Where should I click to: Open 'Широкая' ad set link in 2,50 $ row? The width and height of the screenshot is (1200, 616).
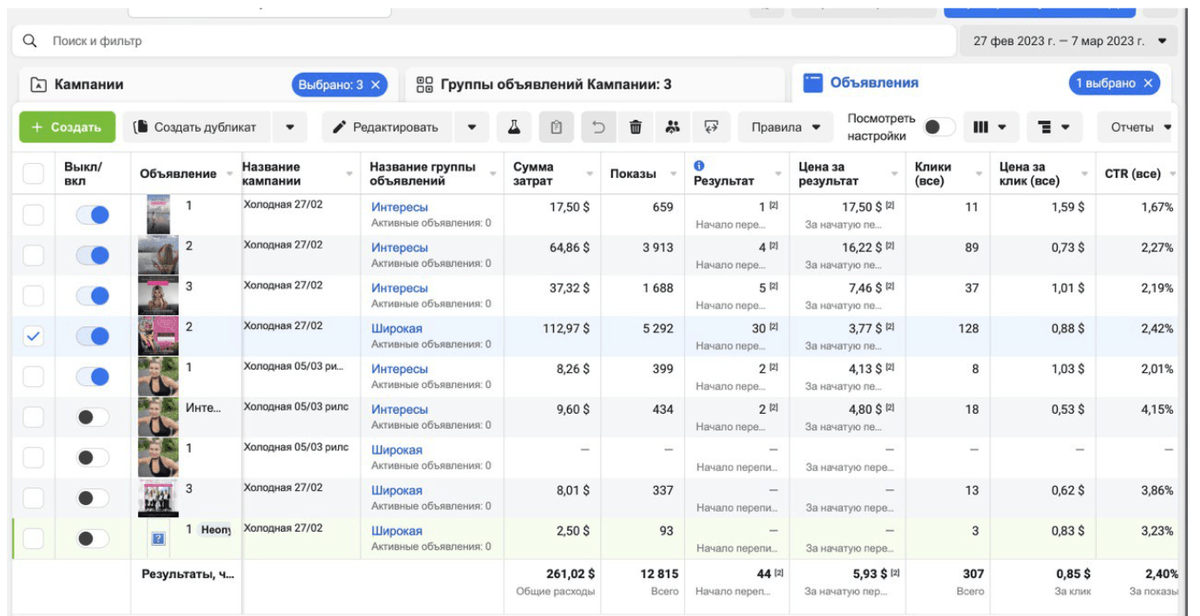[397, 531]
